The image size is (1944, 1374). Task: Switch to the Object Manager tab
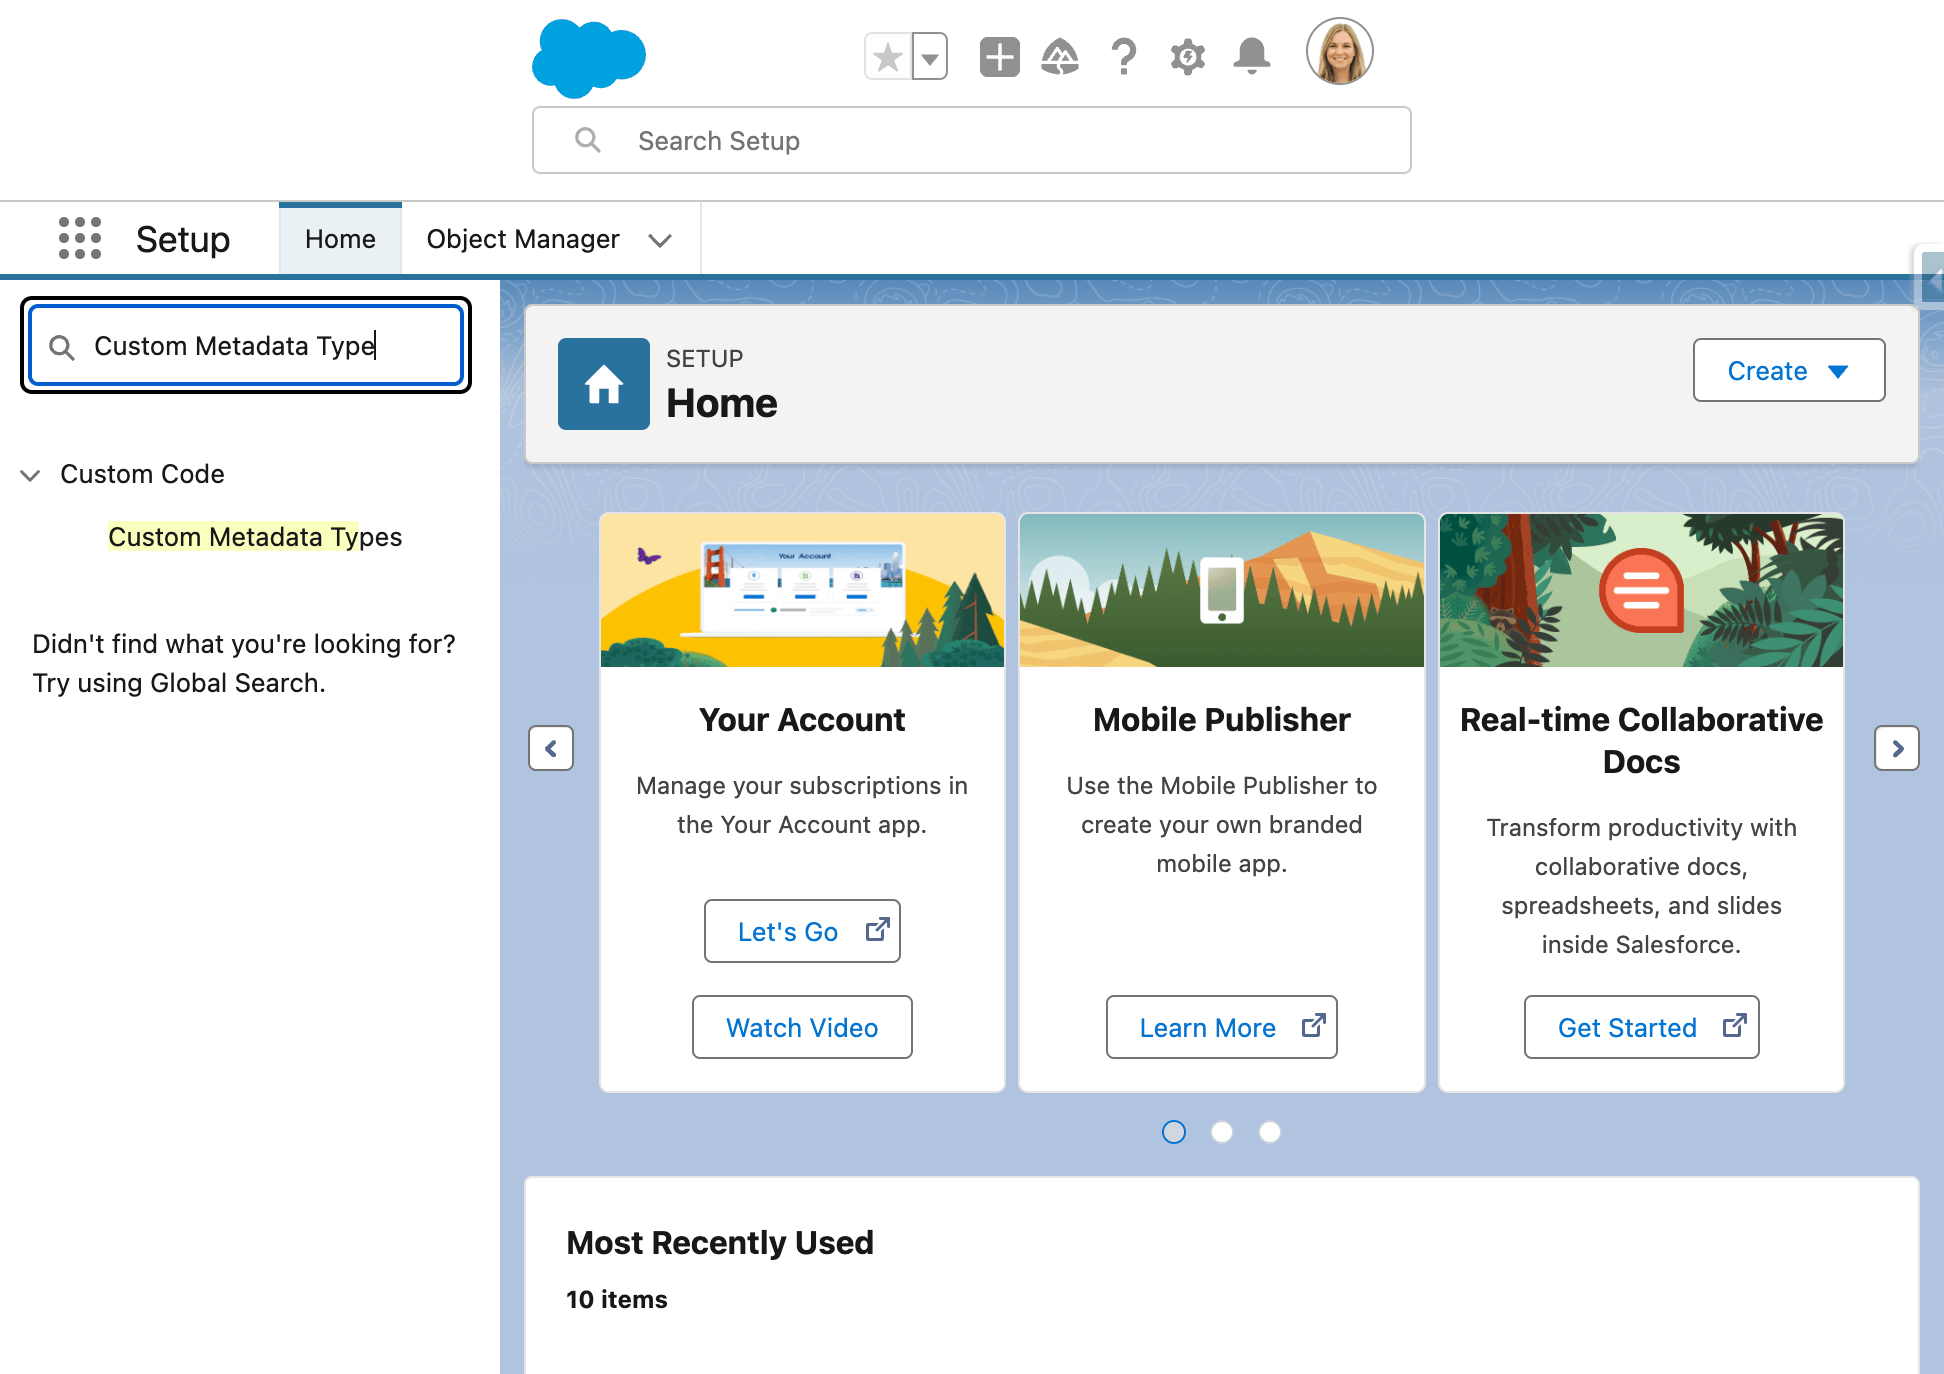coord(523,239)
